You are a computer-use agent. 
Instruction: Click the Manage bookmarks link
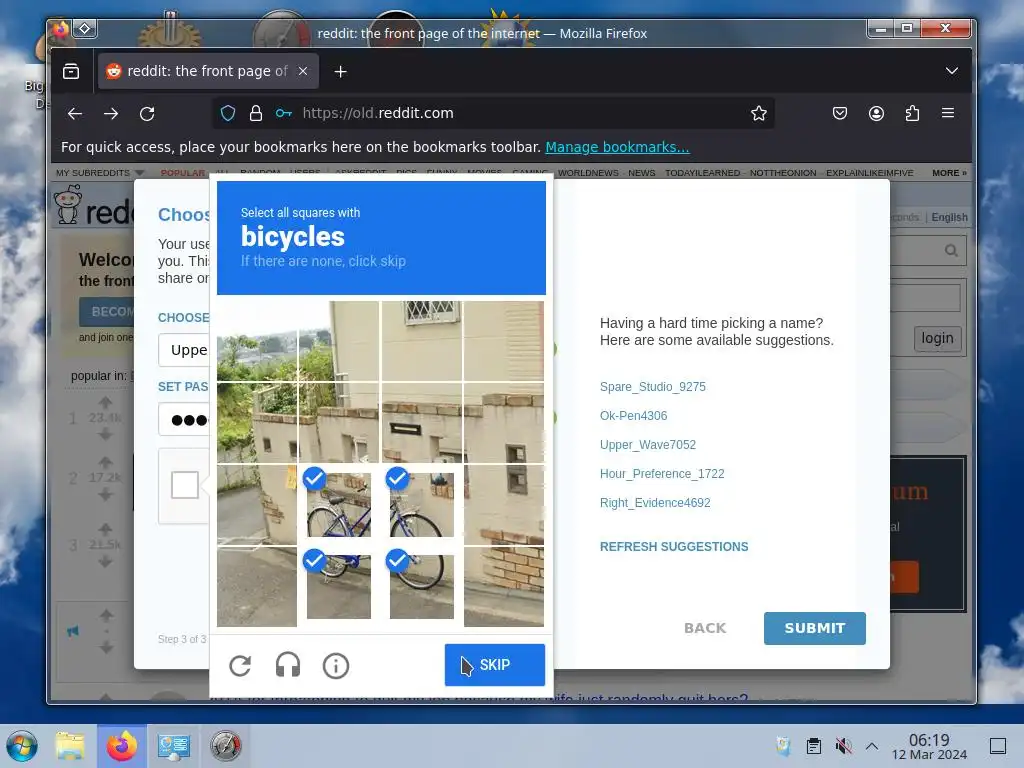pyautogui.click(x=617, y=147)
